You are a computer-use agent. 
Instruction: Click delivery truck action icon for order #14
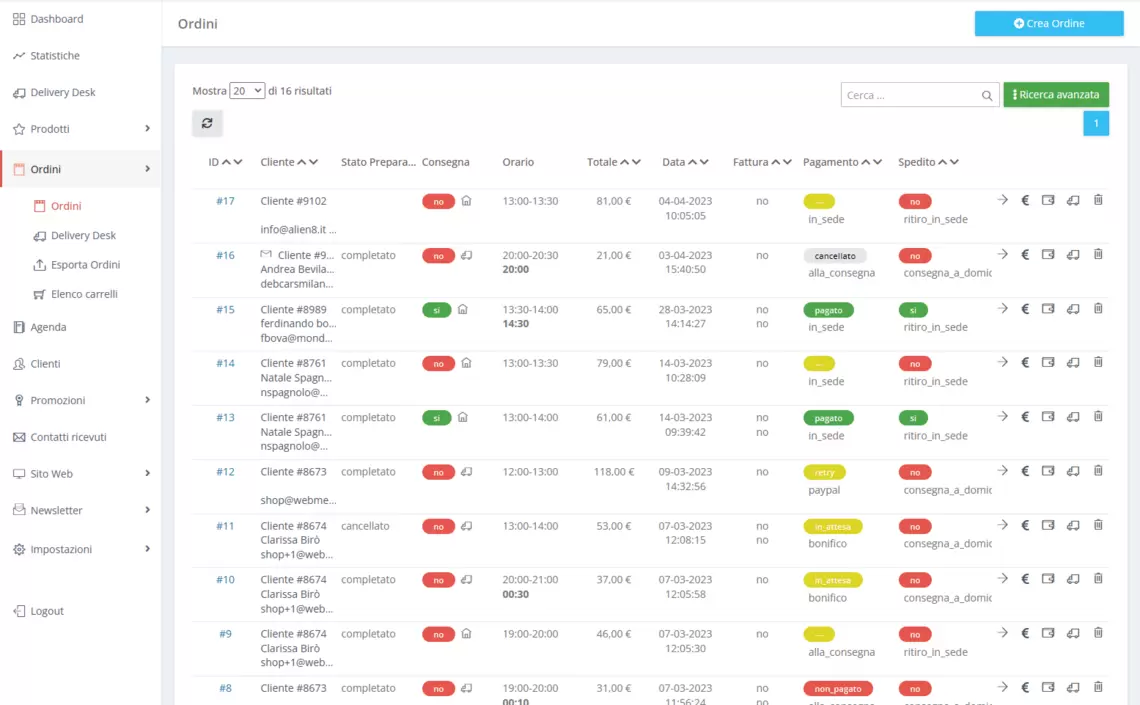point(1073,362)
